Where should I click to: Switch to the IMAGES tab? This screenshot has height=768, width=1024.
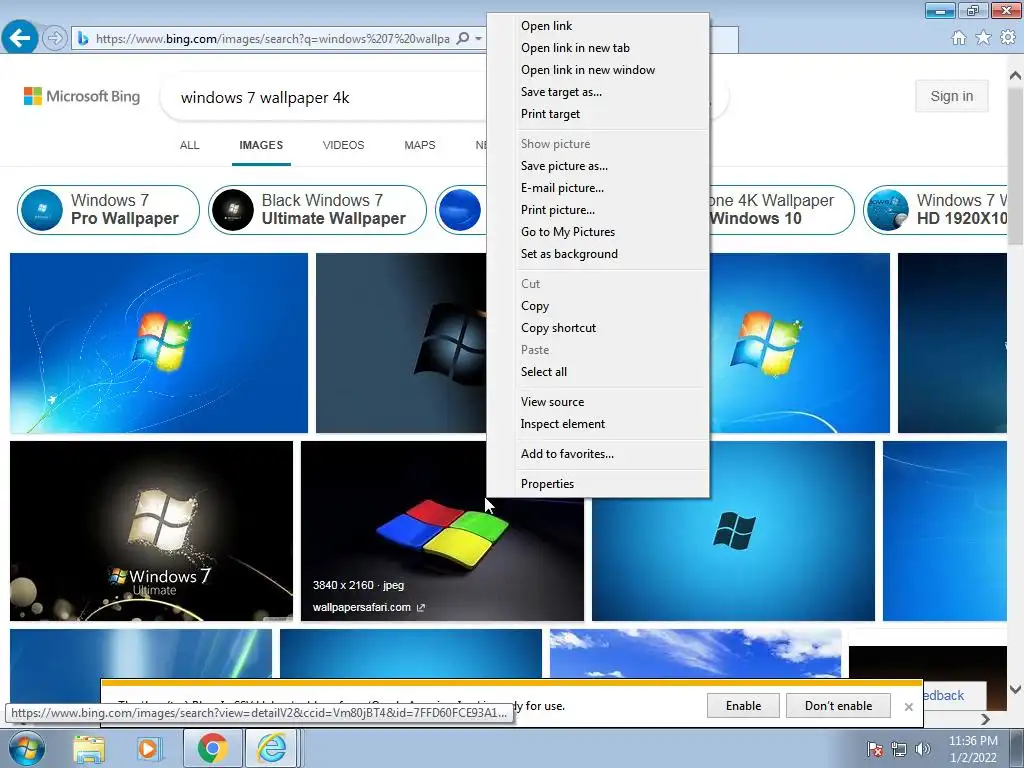tap(261, 145)
